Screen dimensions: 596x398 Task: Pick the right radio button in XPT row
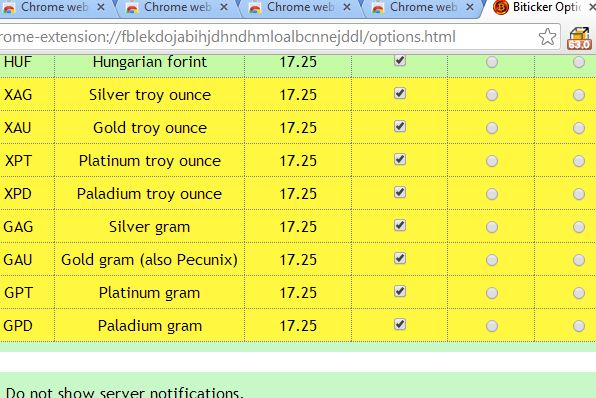tap(579, 161)
